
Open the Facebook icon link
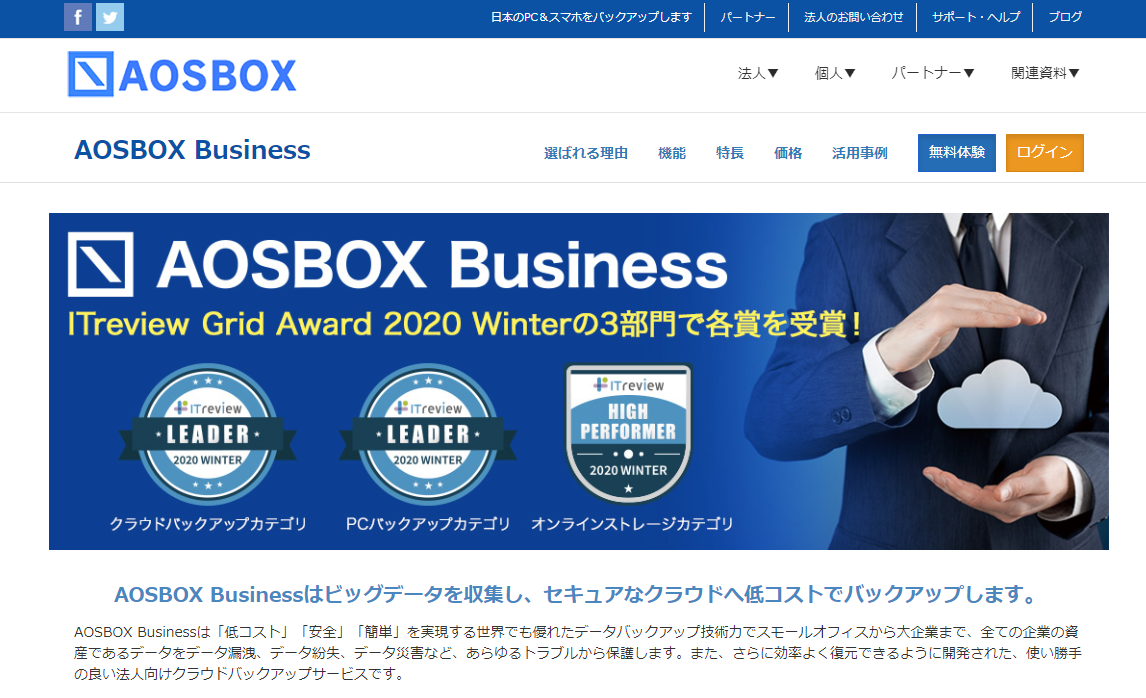(78, 17)
